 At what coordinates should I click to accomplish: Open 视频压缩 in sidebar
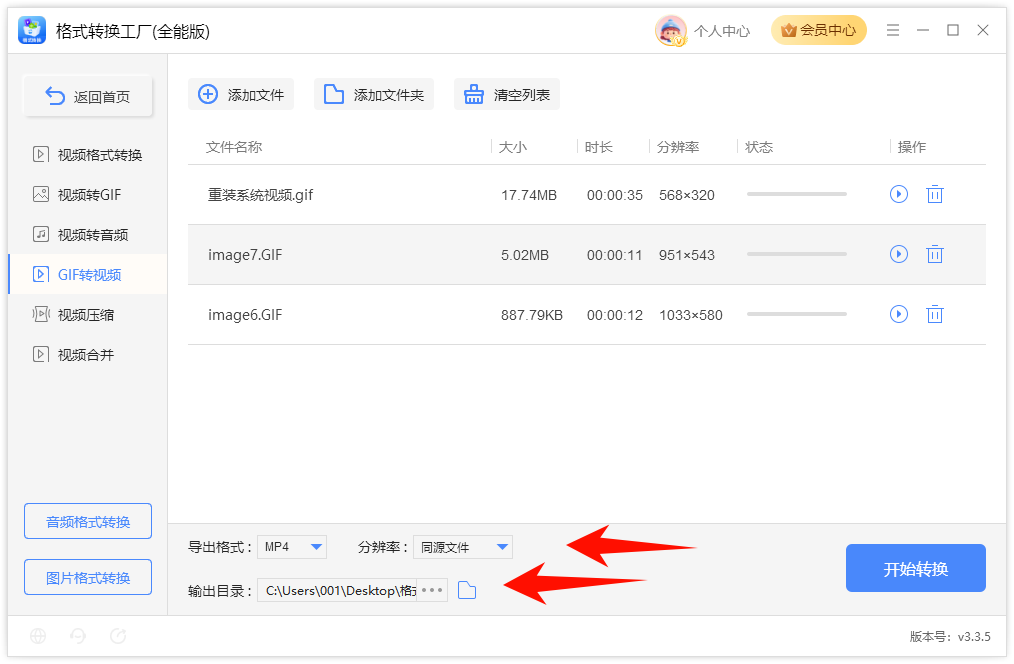[x=87, y=315]
